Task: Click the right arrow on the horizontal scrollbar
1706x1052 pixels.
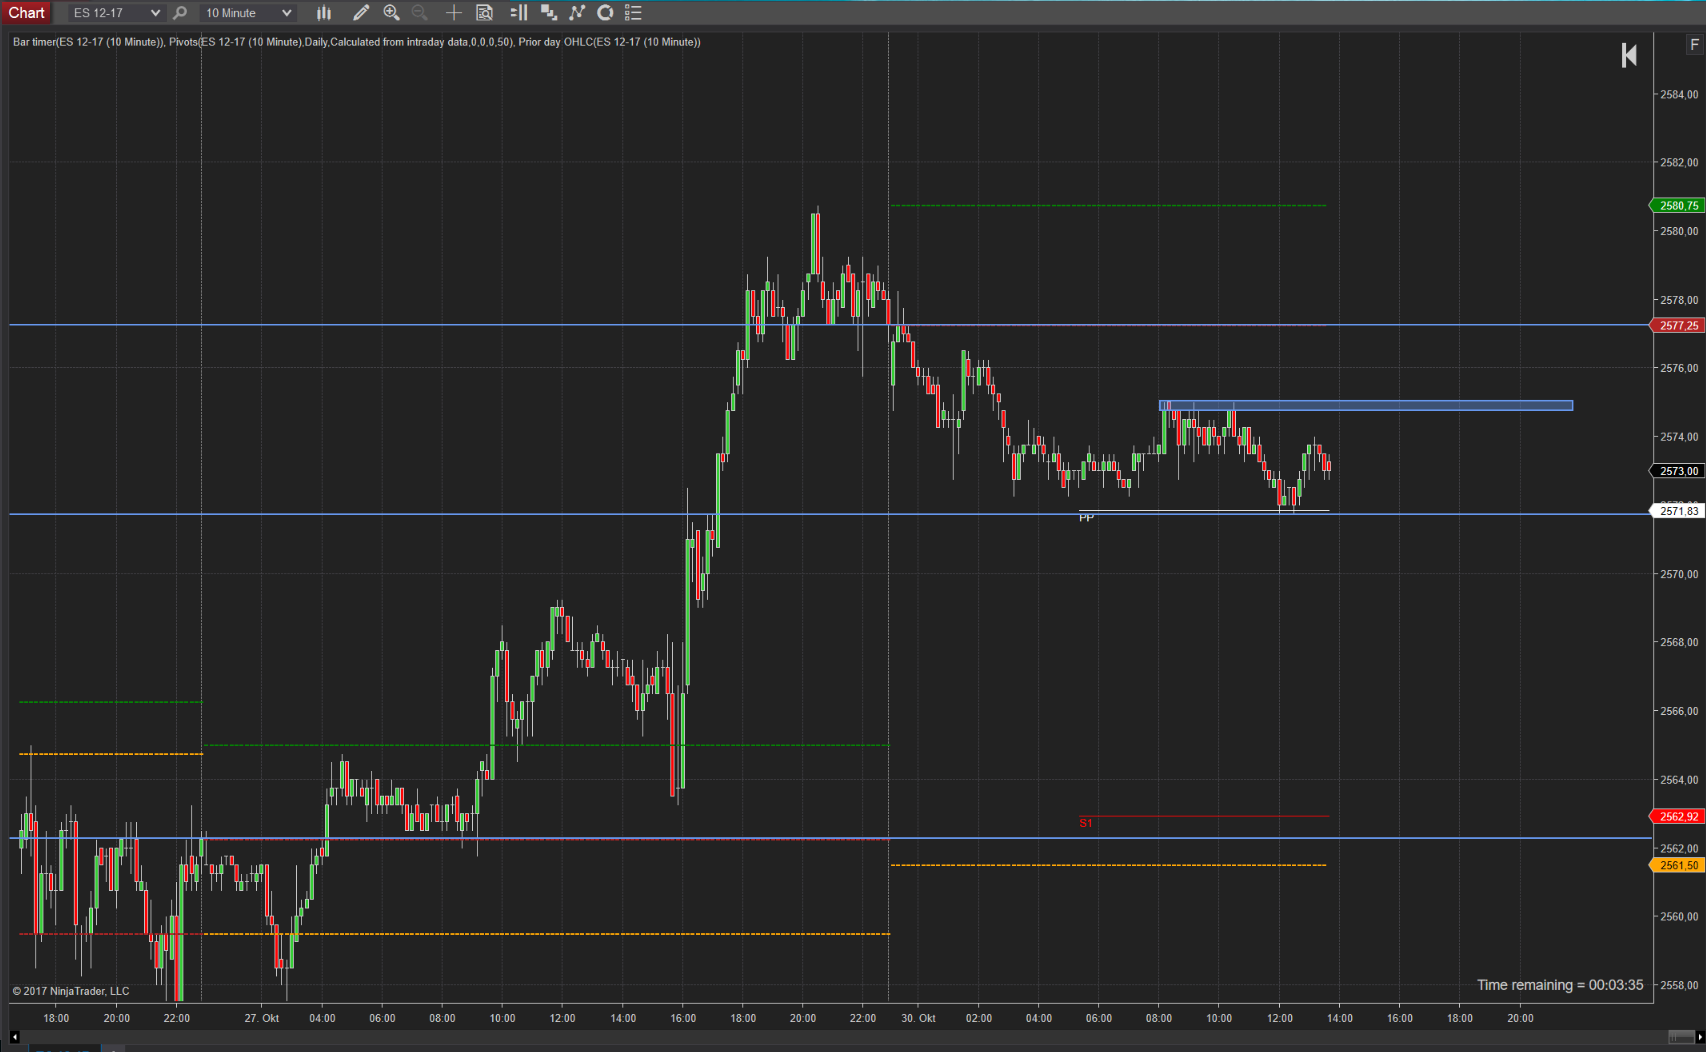Action: click(x=1700, y=1037)
